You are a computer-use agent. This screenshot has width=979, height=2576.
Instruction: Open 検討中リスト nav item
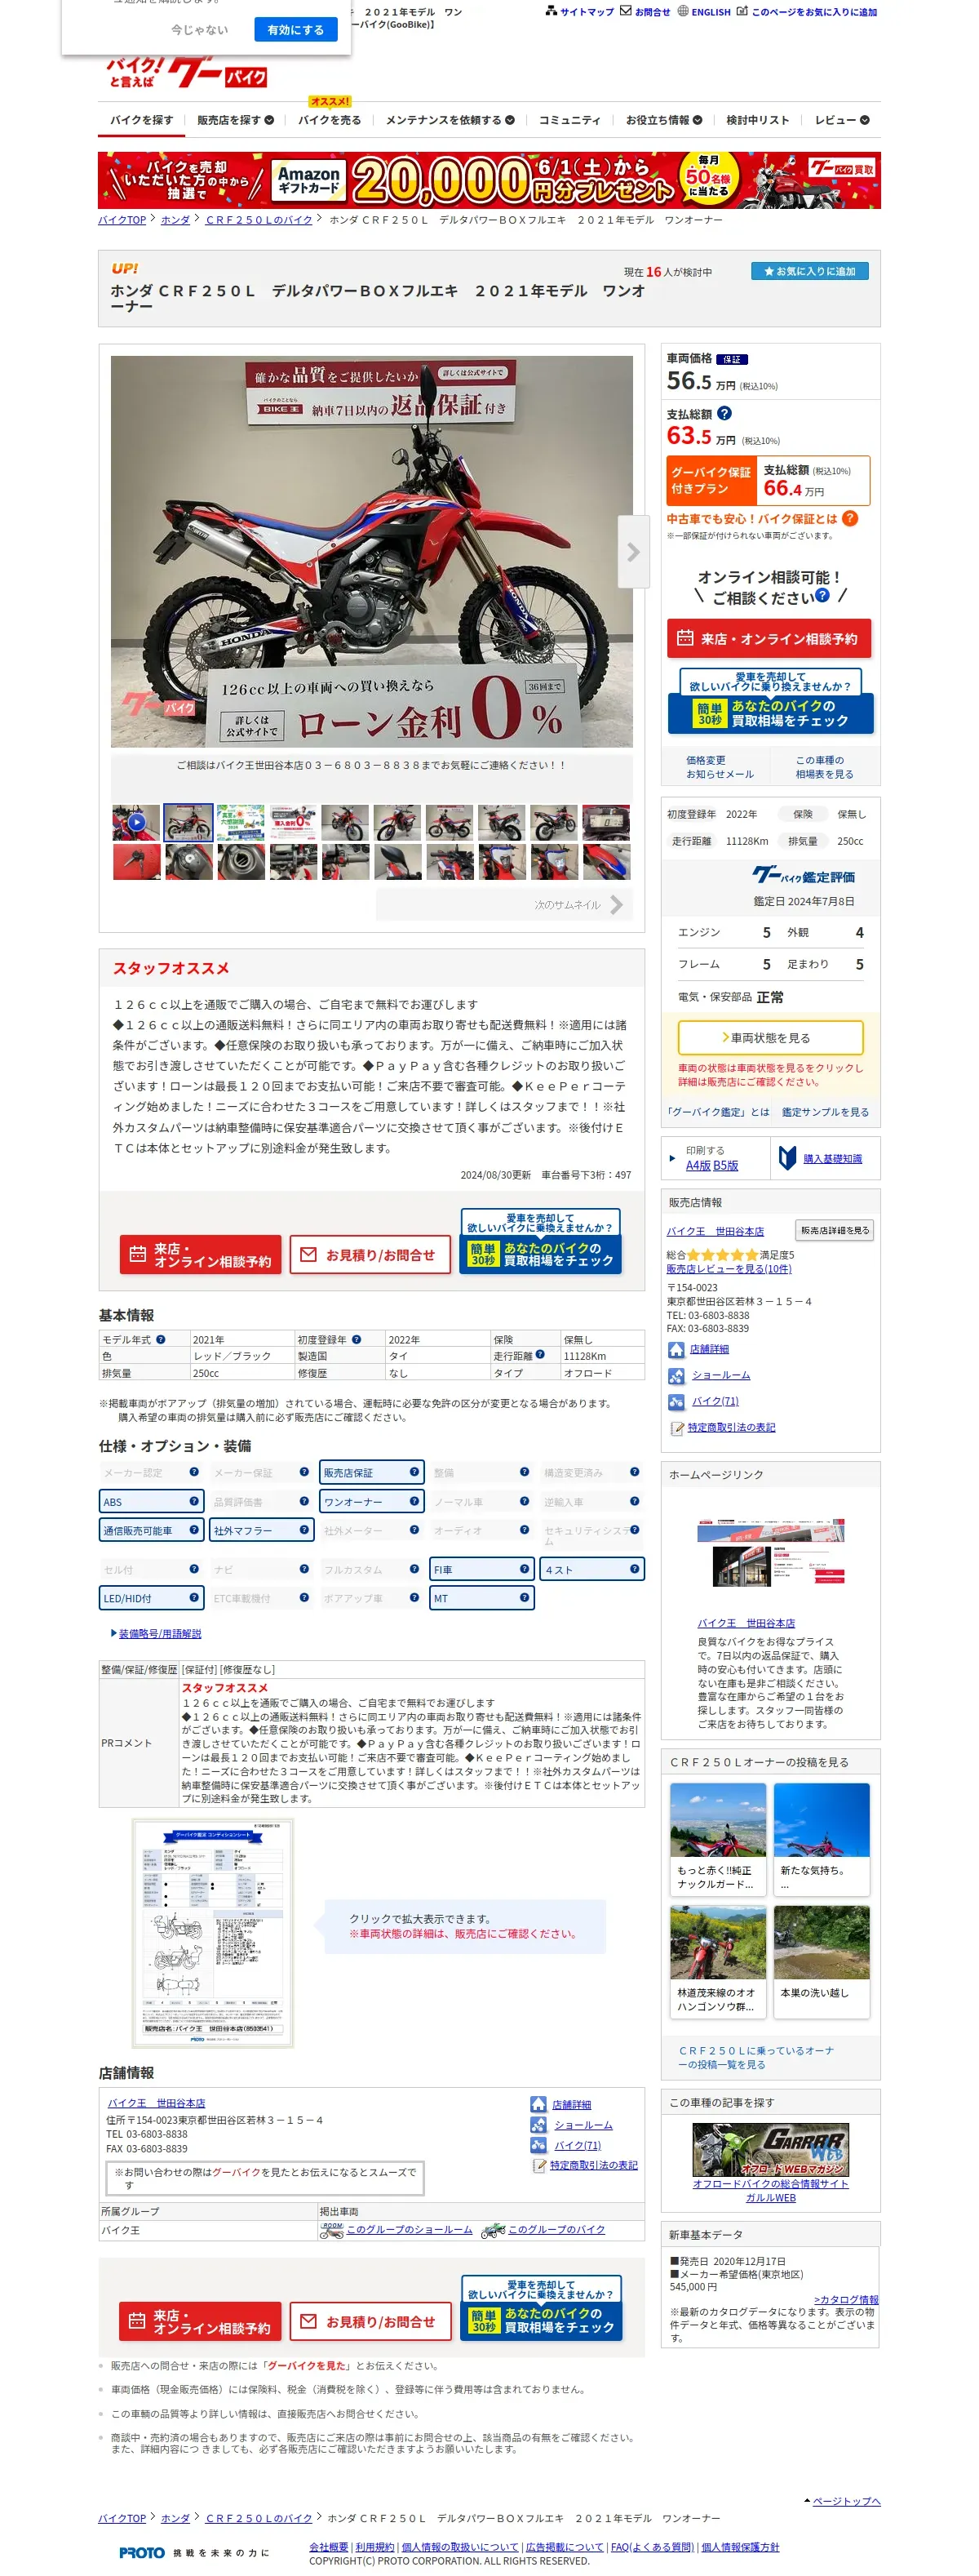[x=757, y=120]
